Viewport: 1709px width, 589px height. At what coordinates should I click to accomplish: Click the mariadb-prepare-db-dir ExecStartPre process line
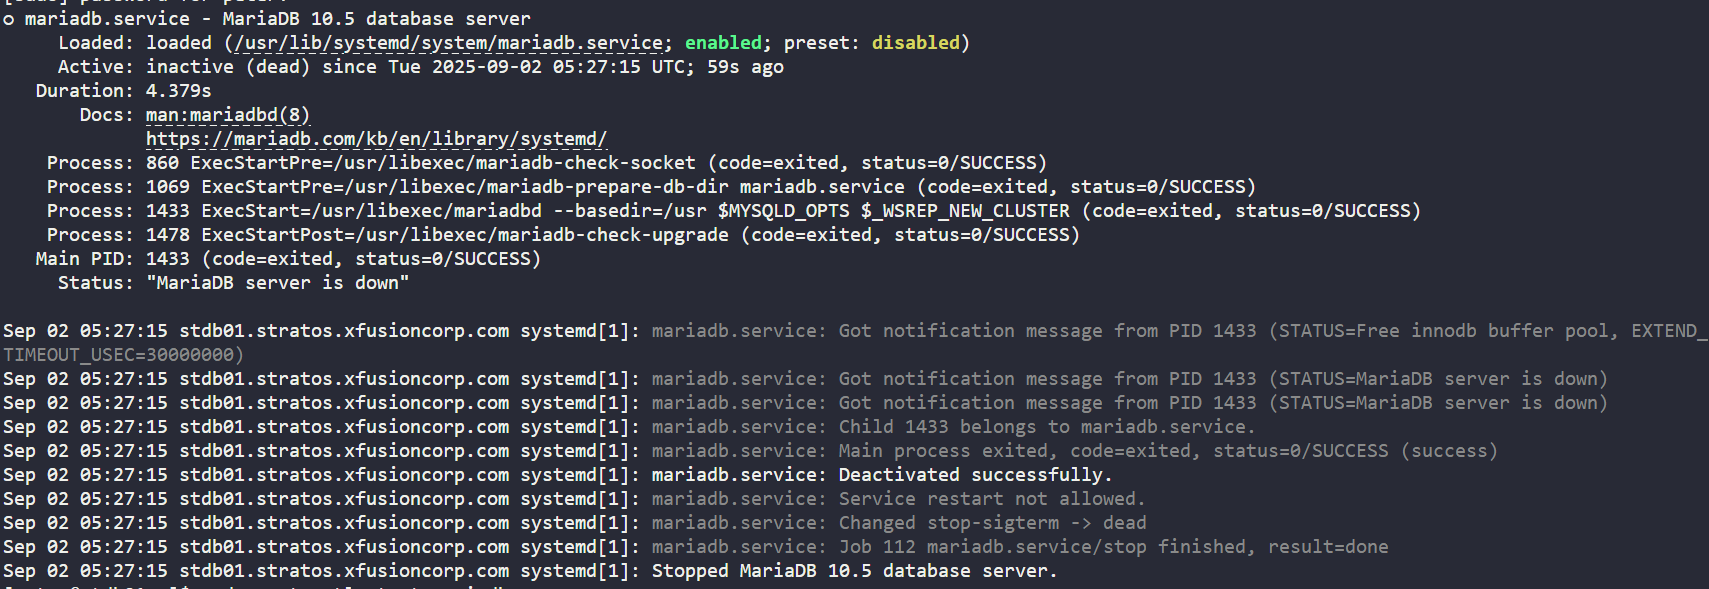[x=700, y=187]
